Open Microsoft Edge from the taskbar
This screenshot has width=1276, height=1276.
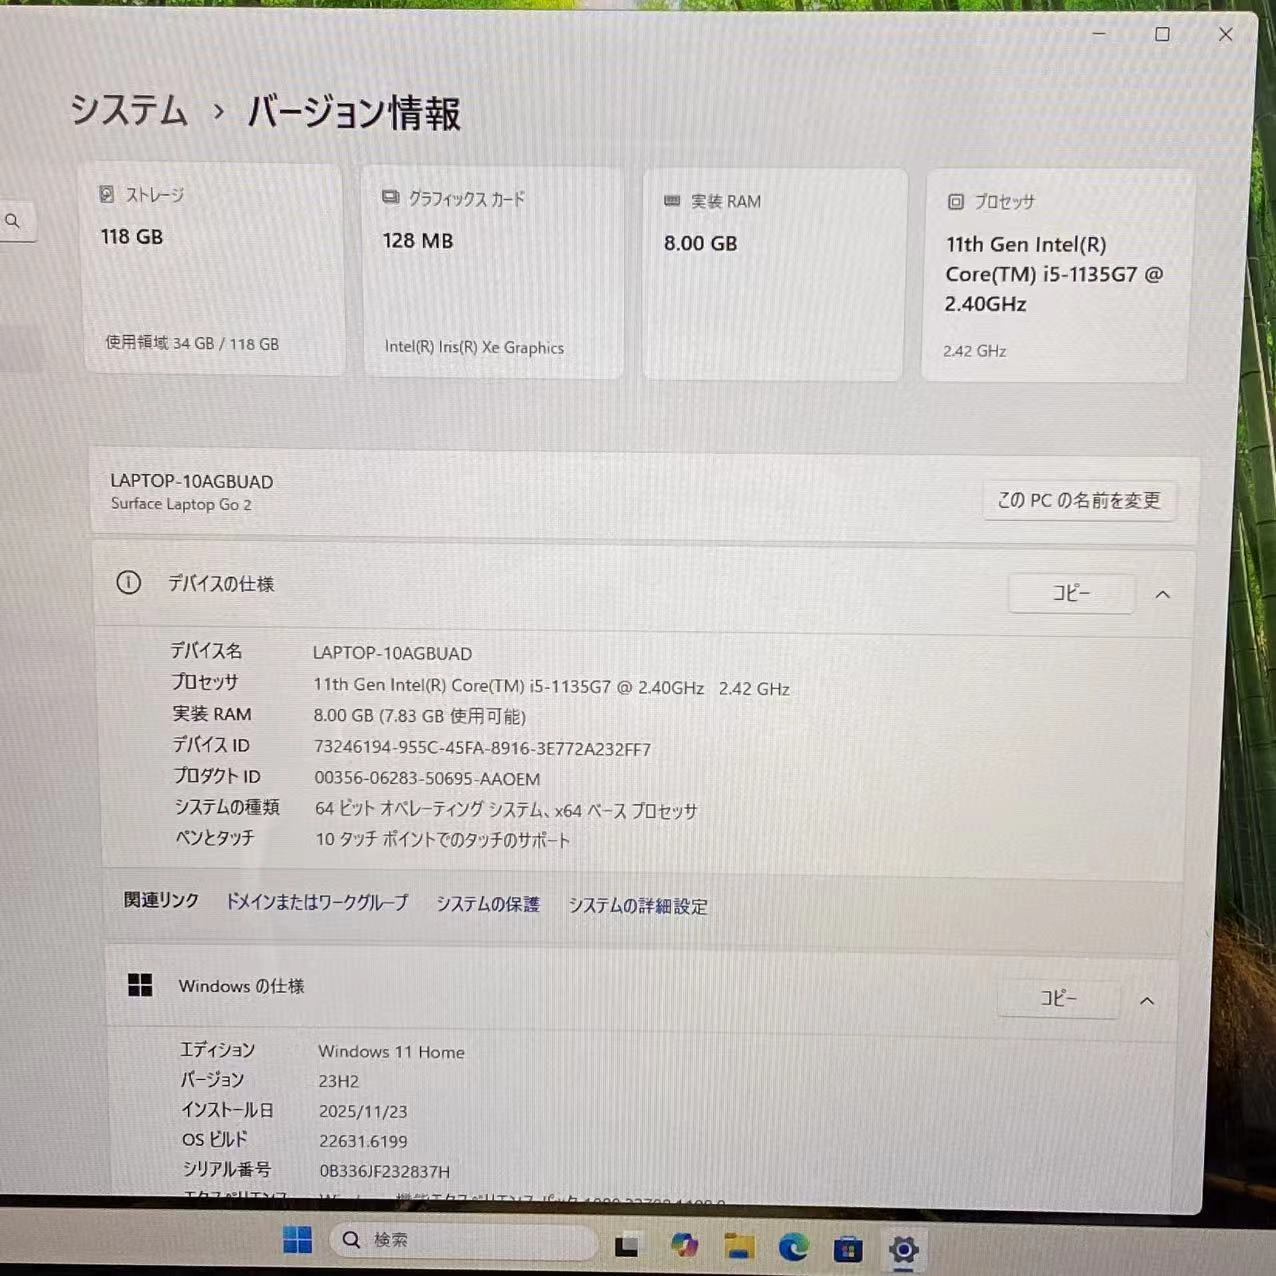click(793, 1244)
